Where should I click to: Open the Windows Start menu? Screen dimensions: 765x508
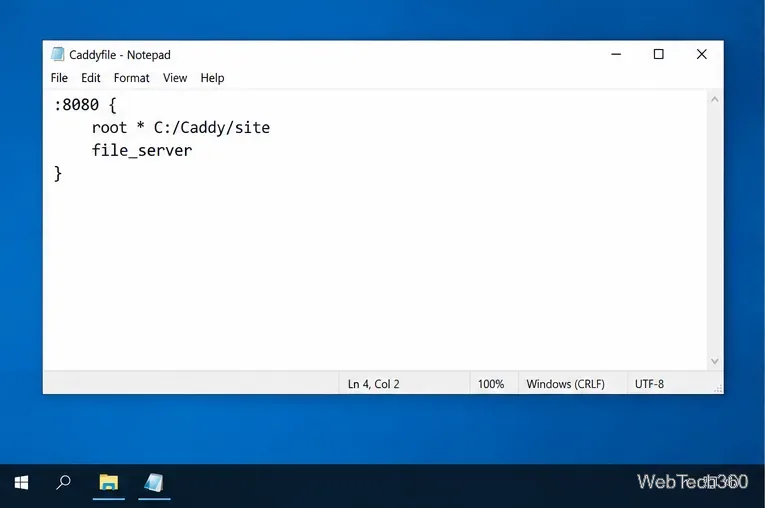point(21,483)
